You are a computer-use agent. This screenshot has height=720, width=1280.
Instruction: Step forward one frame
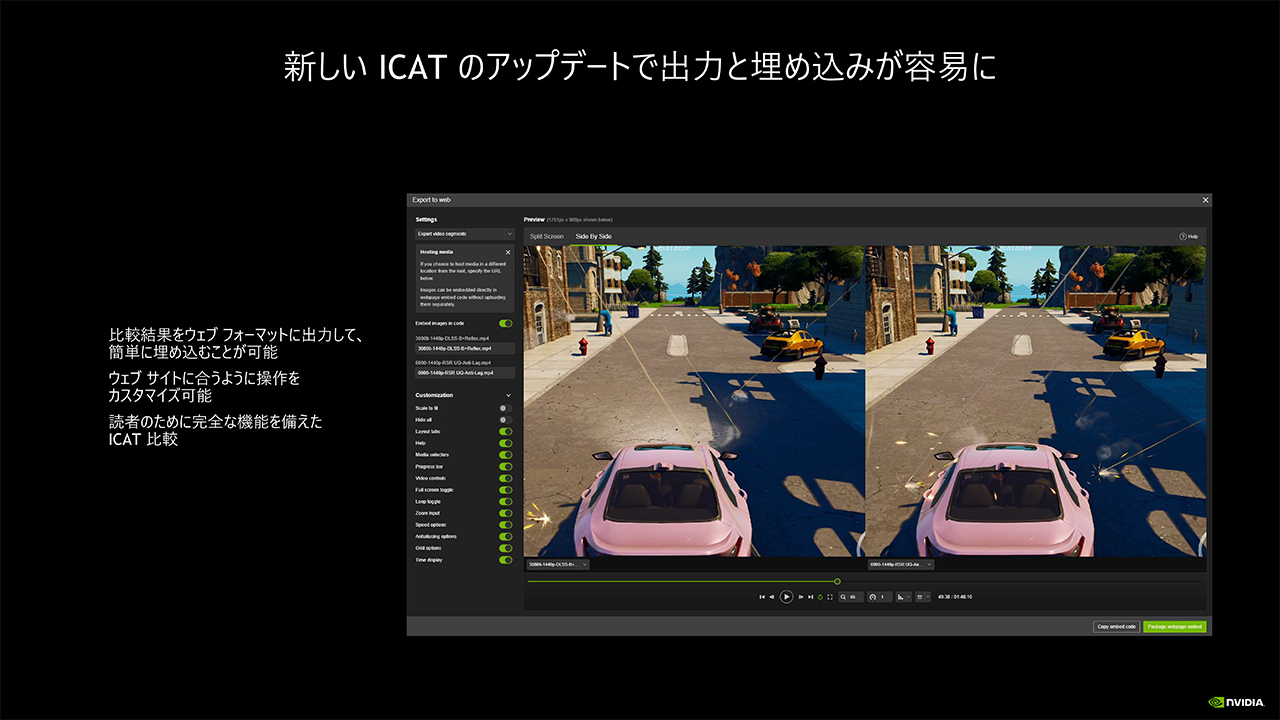click(x=801, y=597)
